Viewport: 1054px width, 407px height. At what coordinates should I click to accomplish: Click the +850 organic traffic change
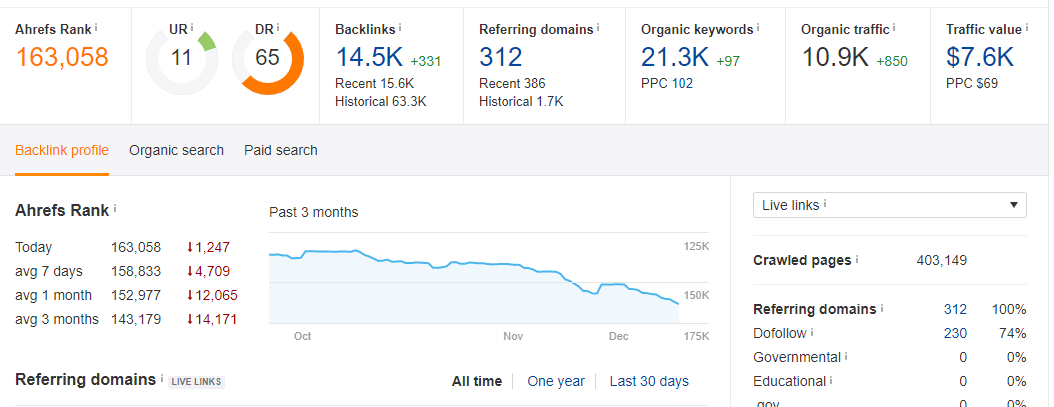click(x=892, y=61)
